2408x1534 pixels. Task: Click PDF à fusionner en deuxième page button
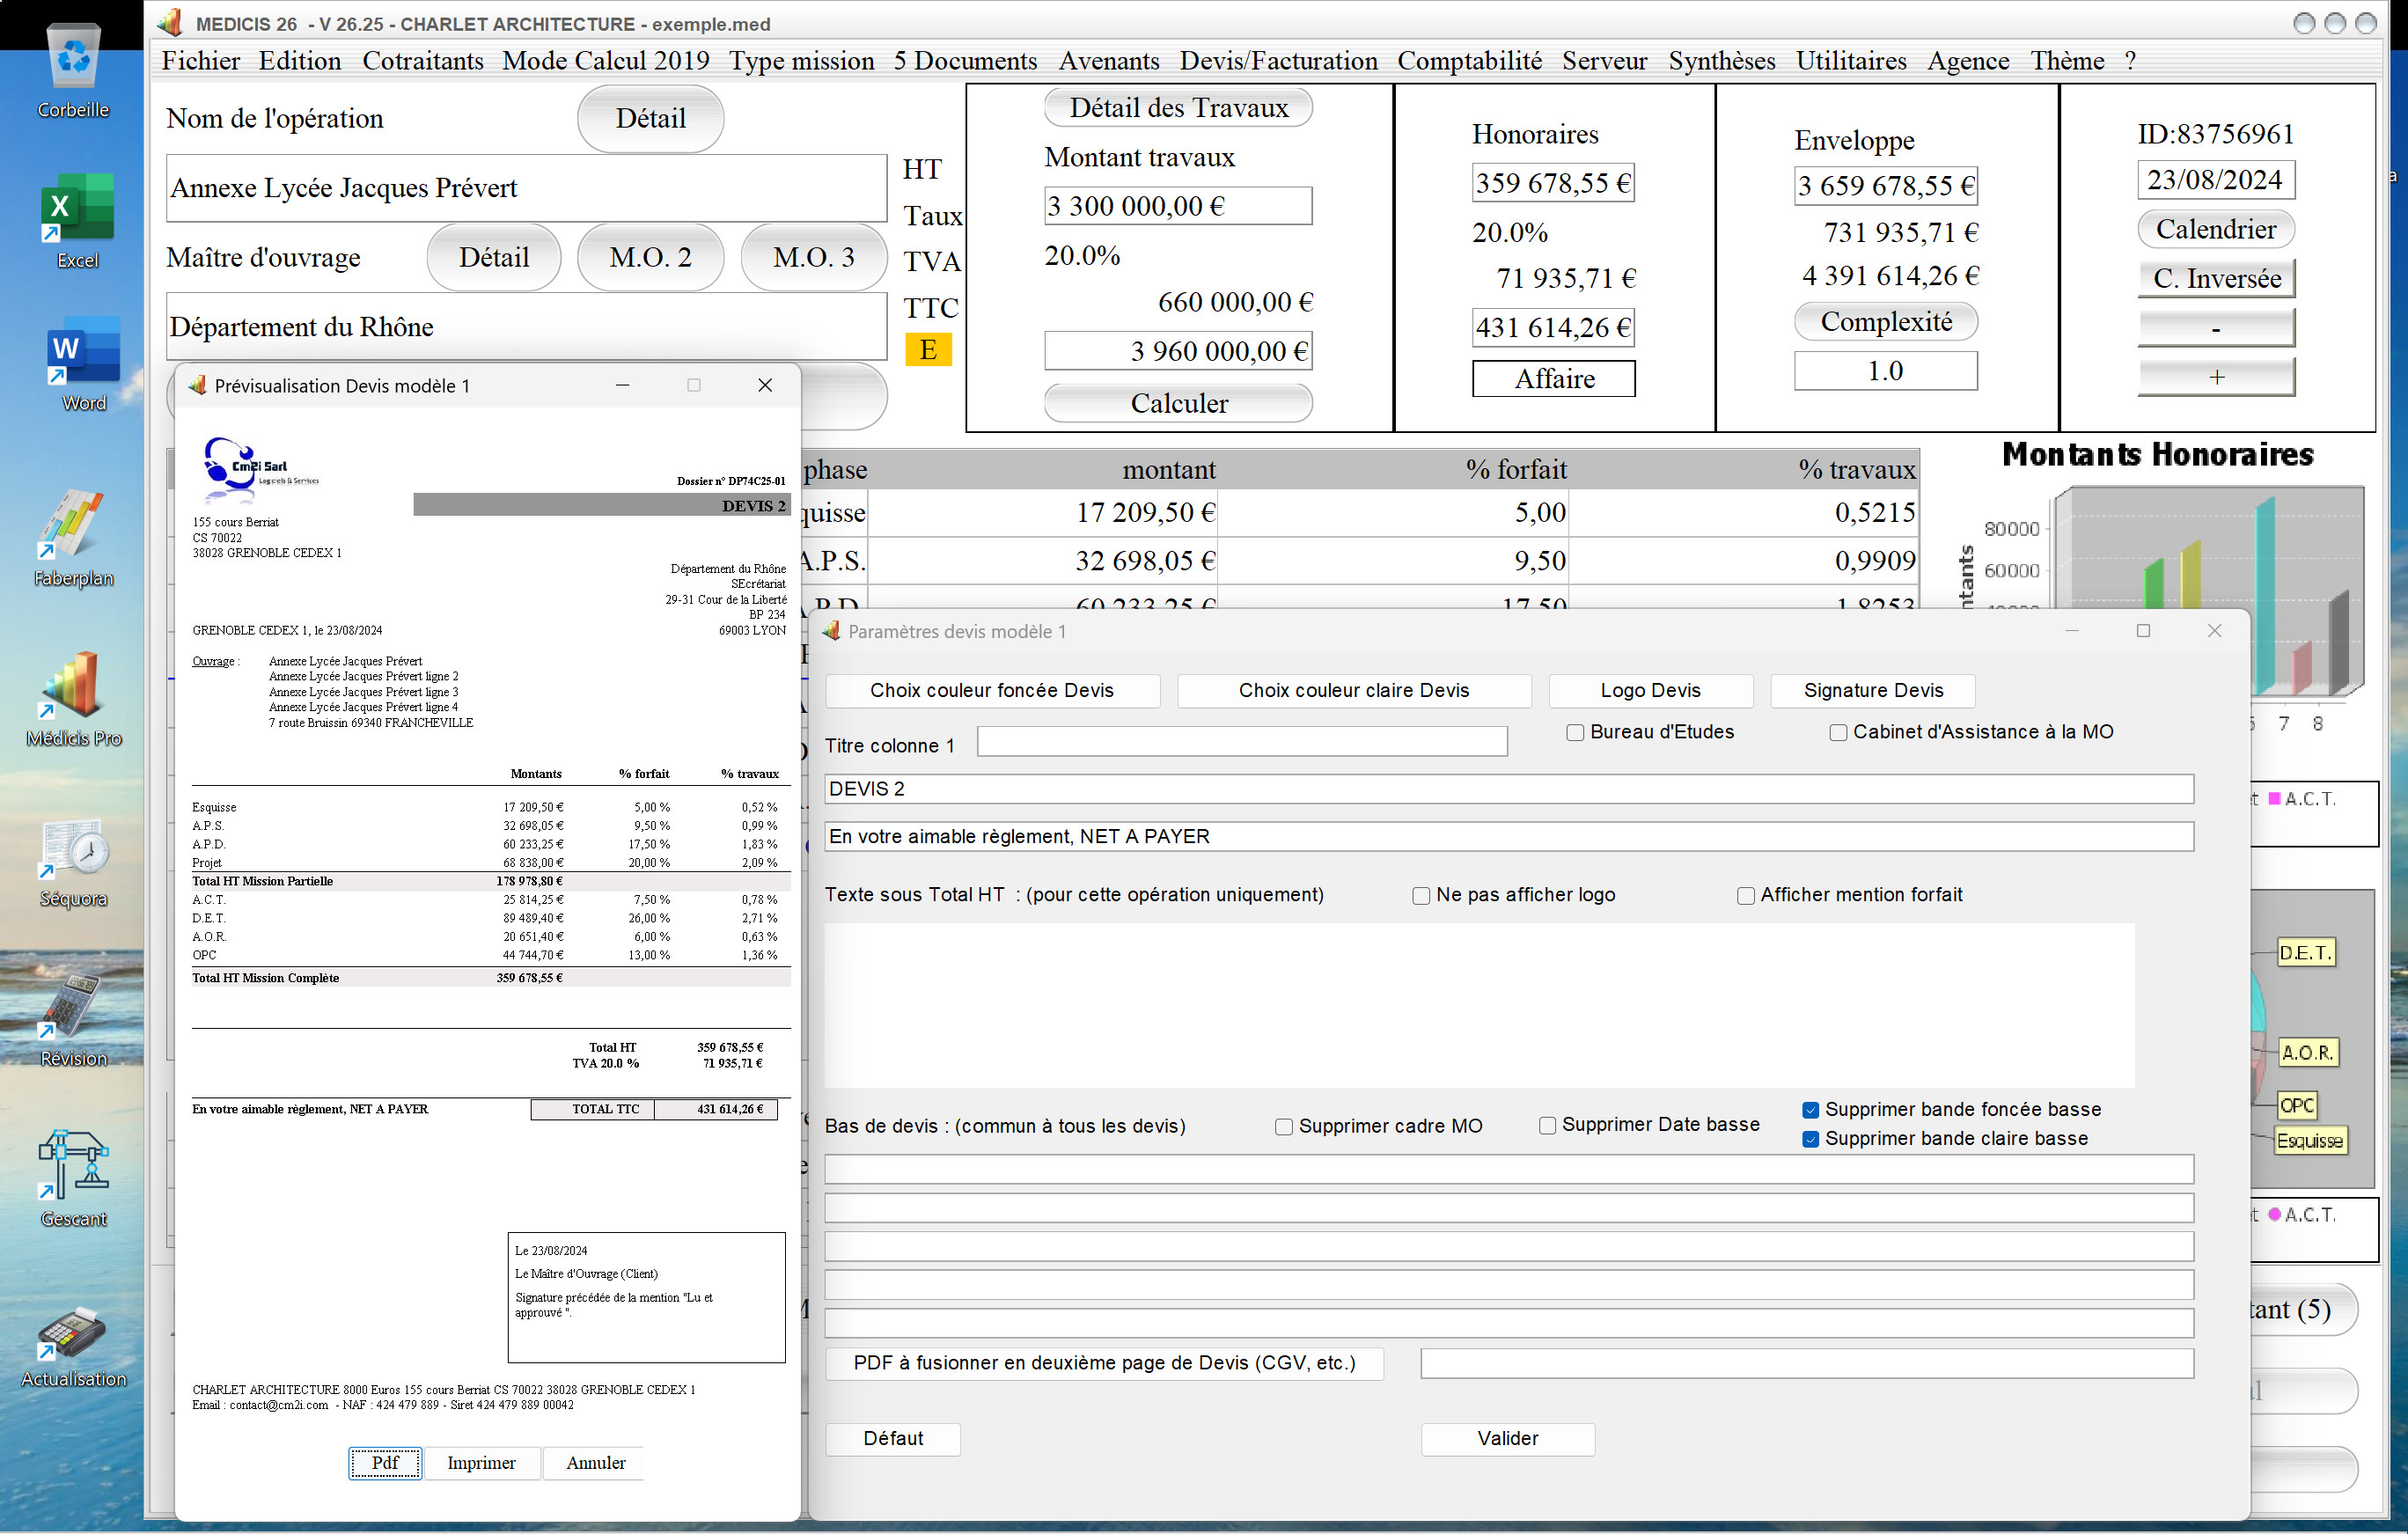[x=1104, y=1362]
